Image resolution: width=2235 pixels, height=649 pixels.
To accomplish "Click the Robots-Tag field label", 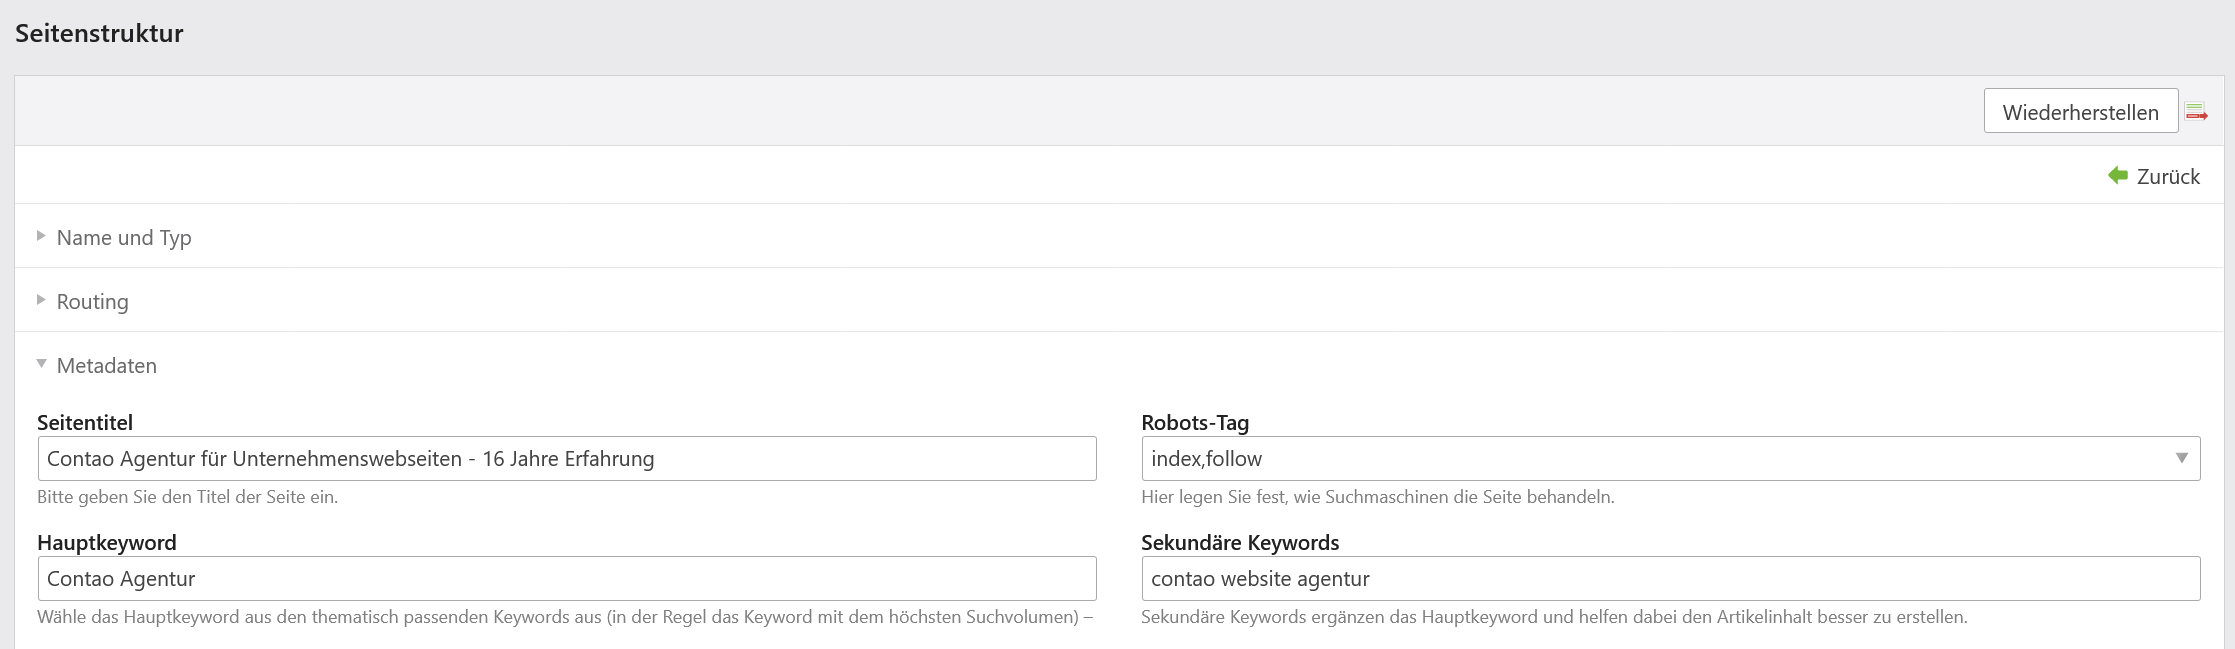I will pyautogui.click(x=1195, y=422).
